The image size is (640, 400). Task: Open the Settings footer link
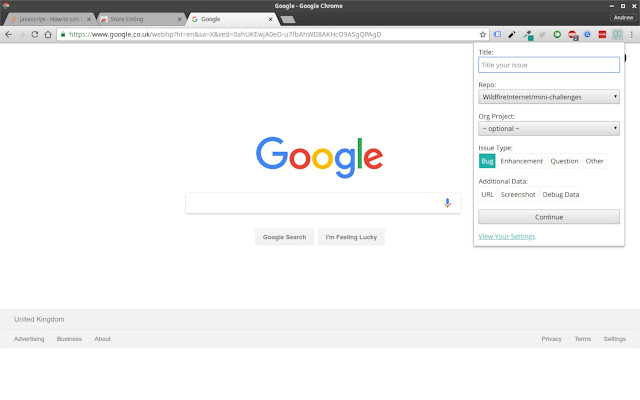pyautogui.click(x=614, y=339)
